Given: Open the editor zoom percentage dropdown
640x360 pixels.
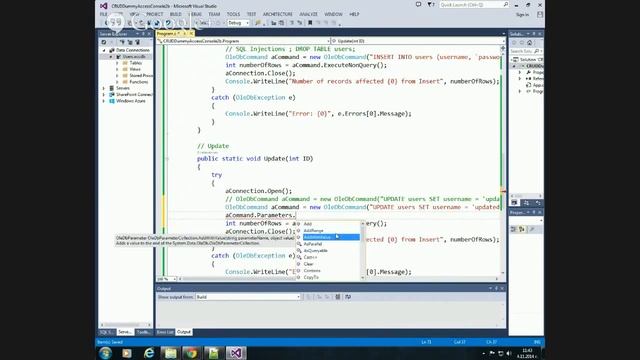Looking at the screenshot, I should tap(167, 279).
